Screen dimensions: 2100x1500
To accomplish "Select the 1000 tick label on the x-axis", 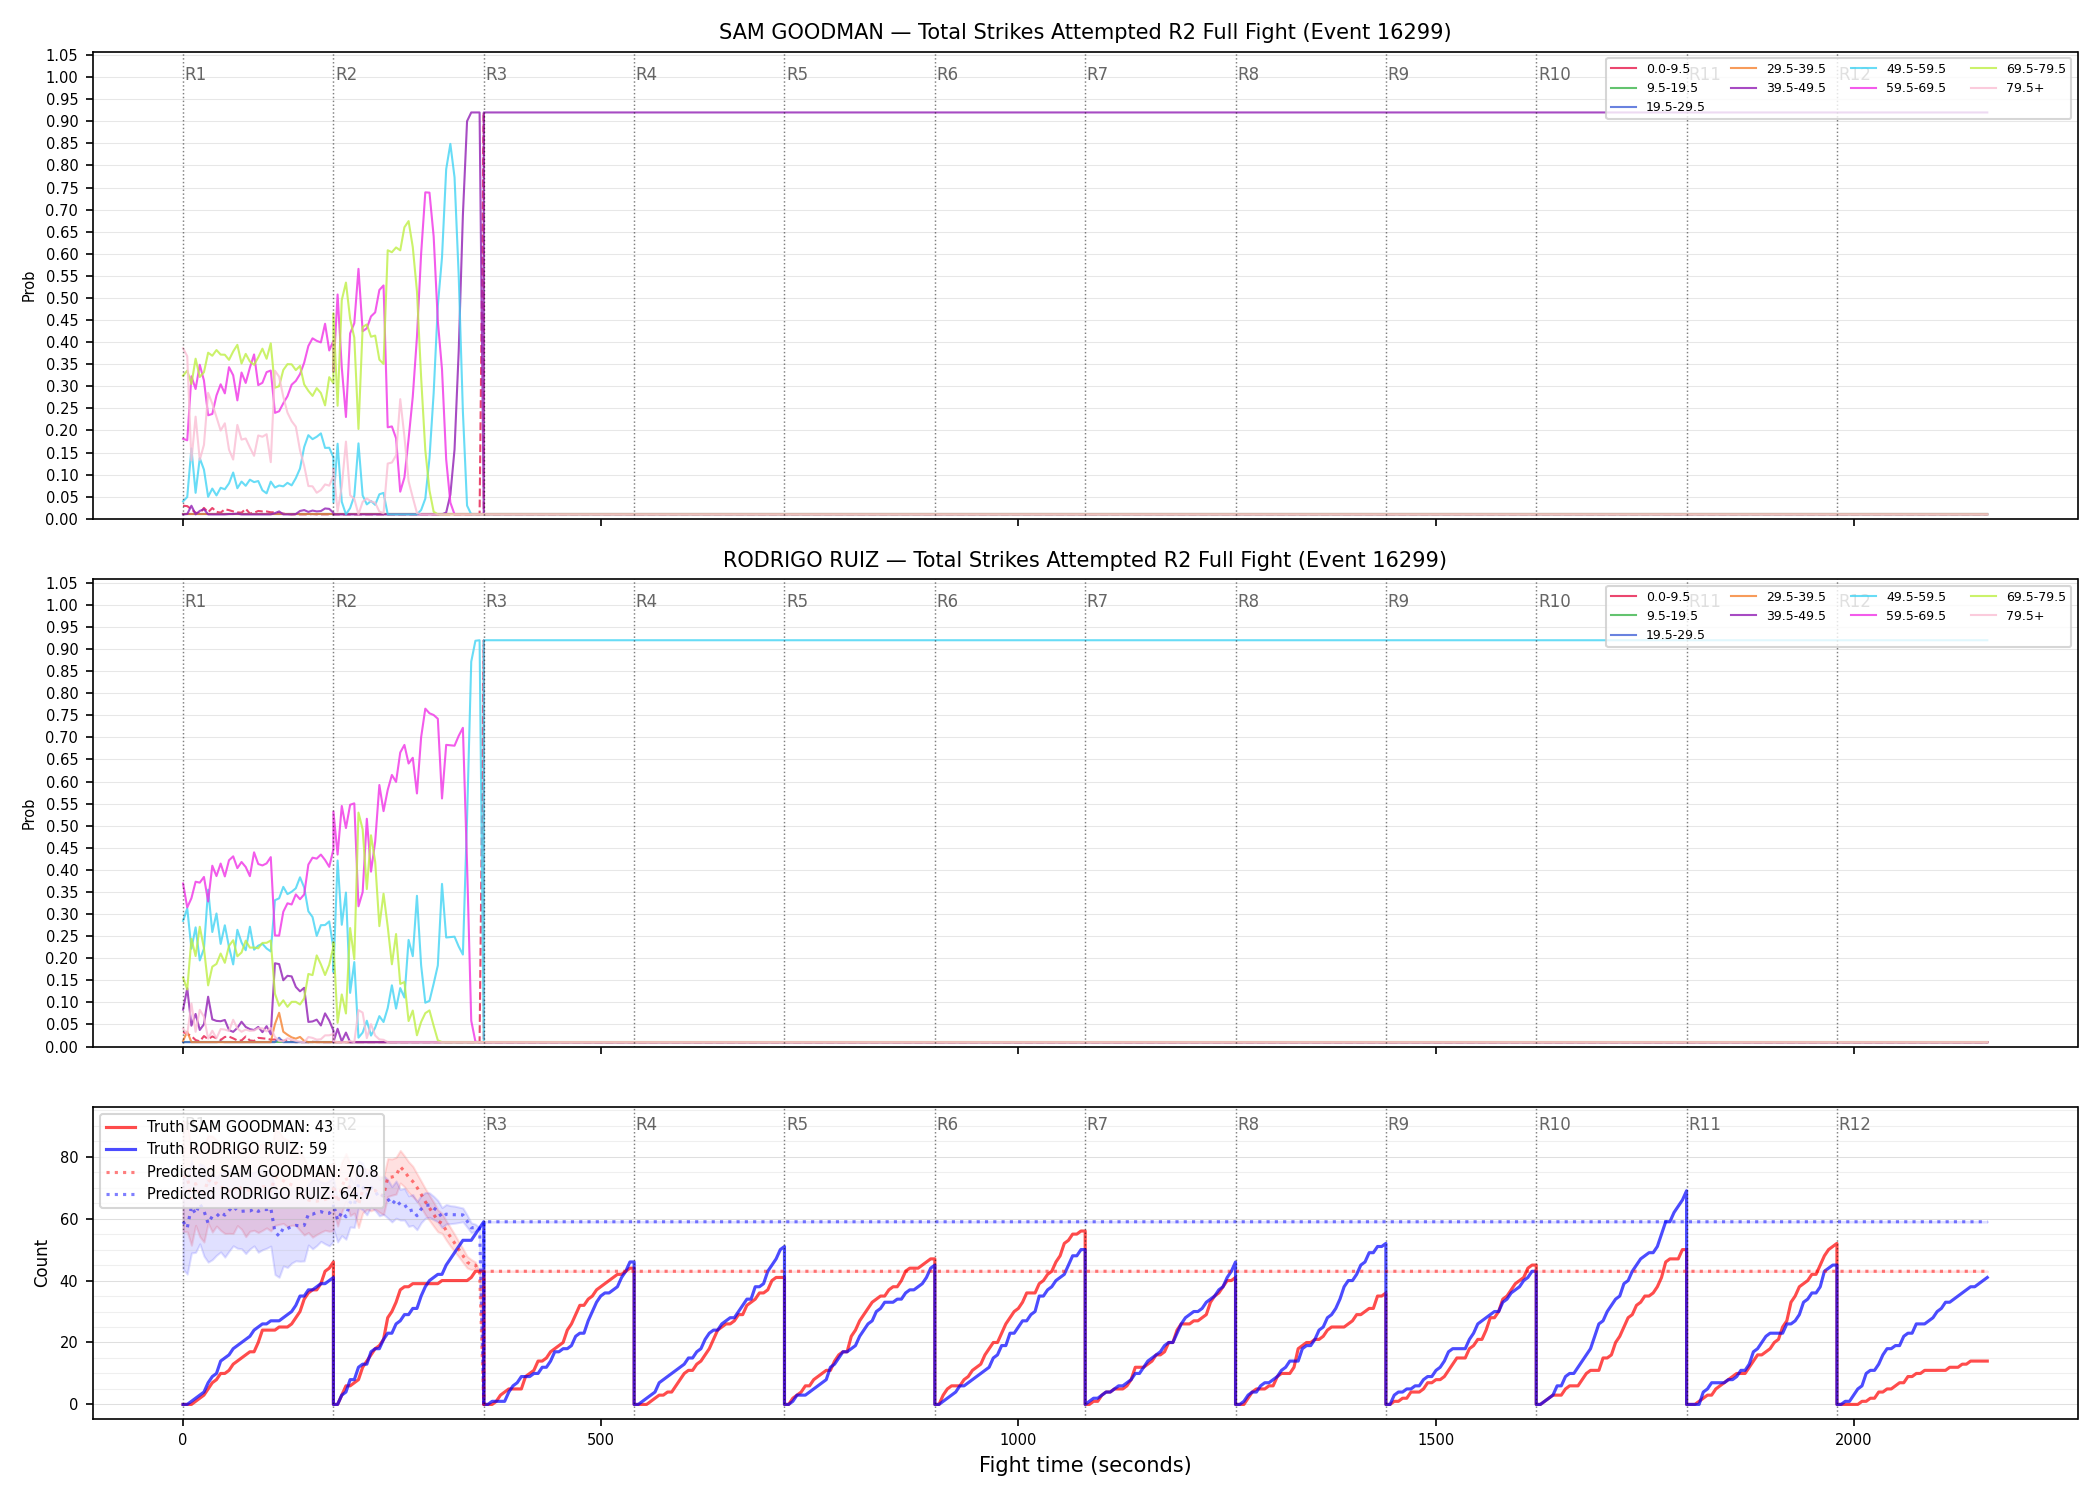I will (1018, 1440).
